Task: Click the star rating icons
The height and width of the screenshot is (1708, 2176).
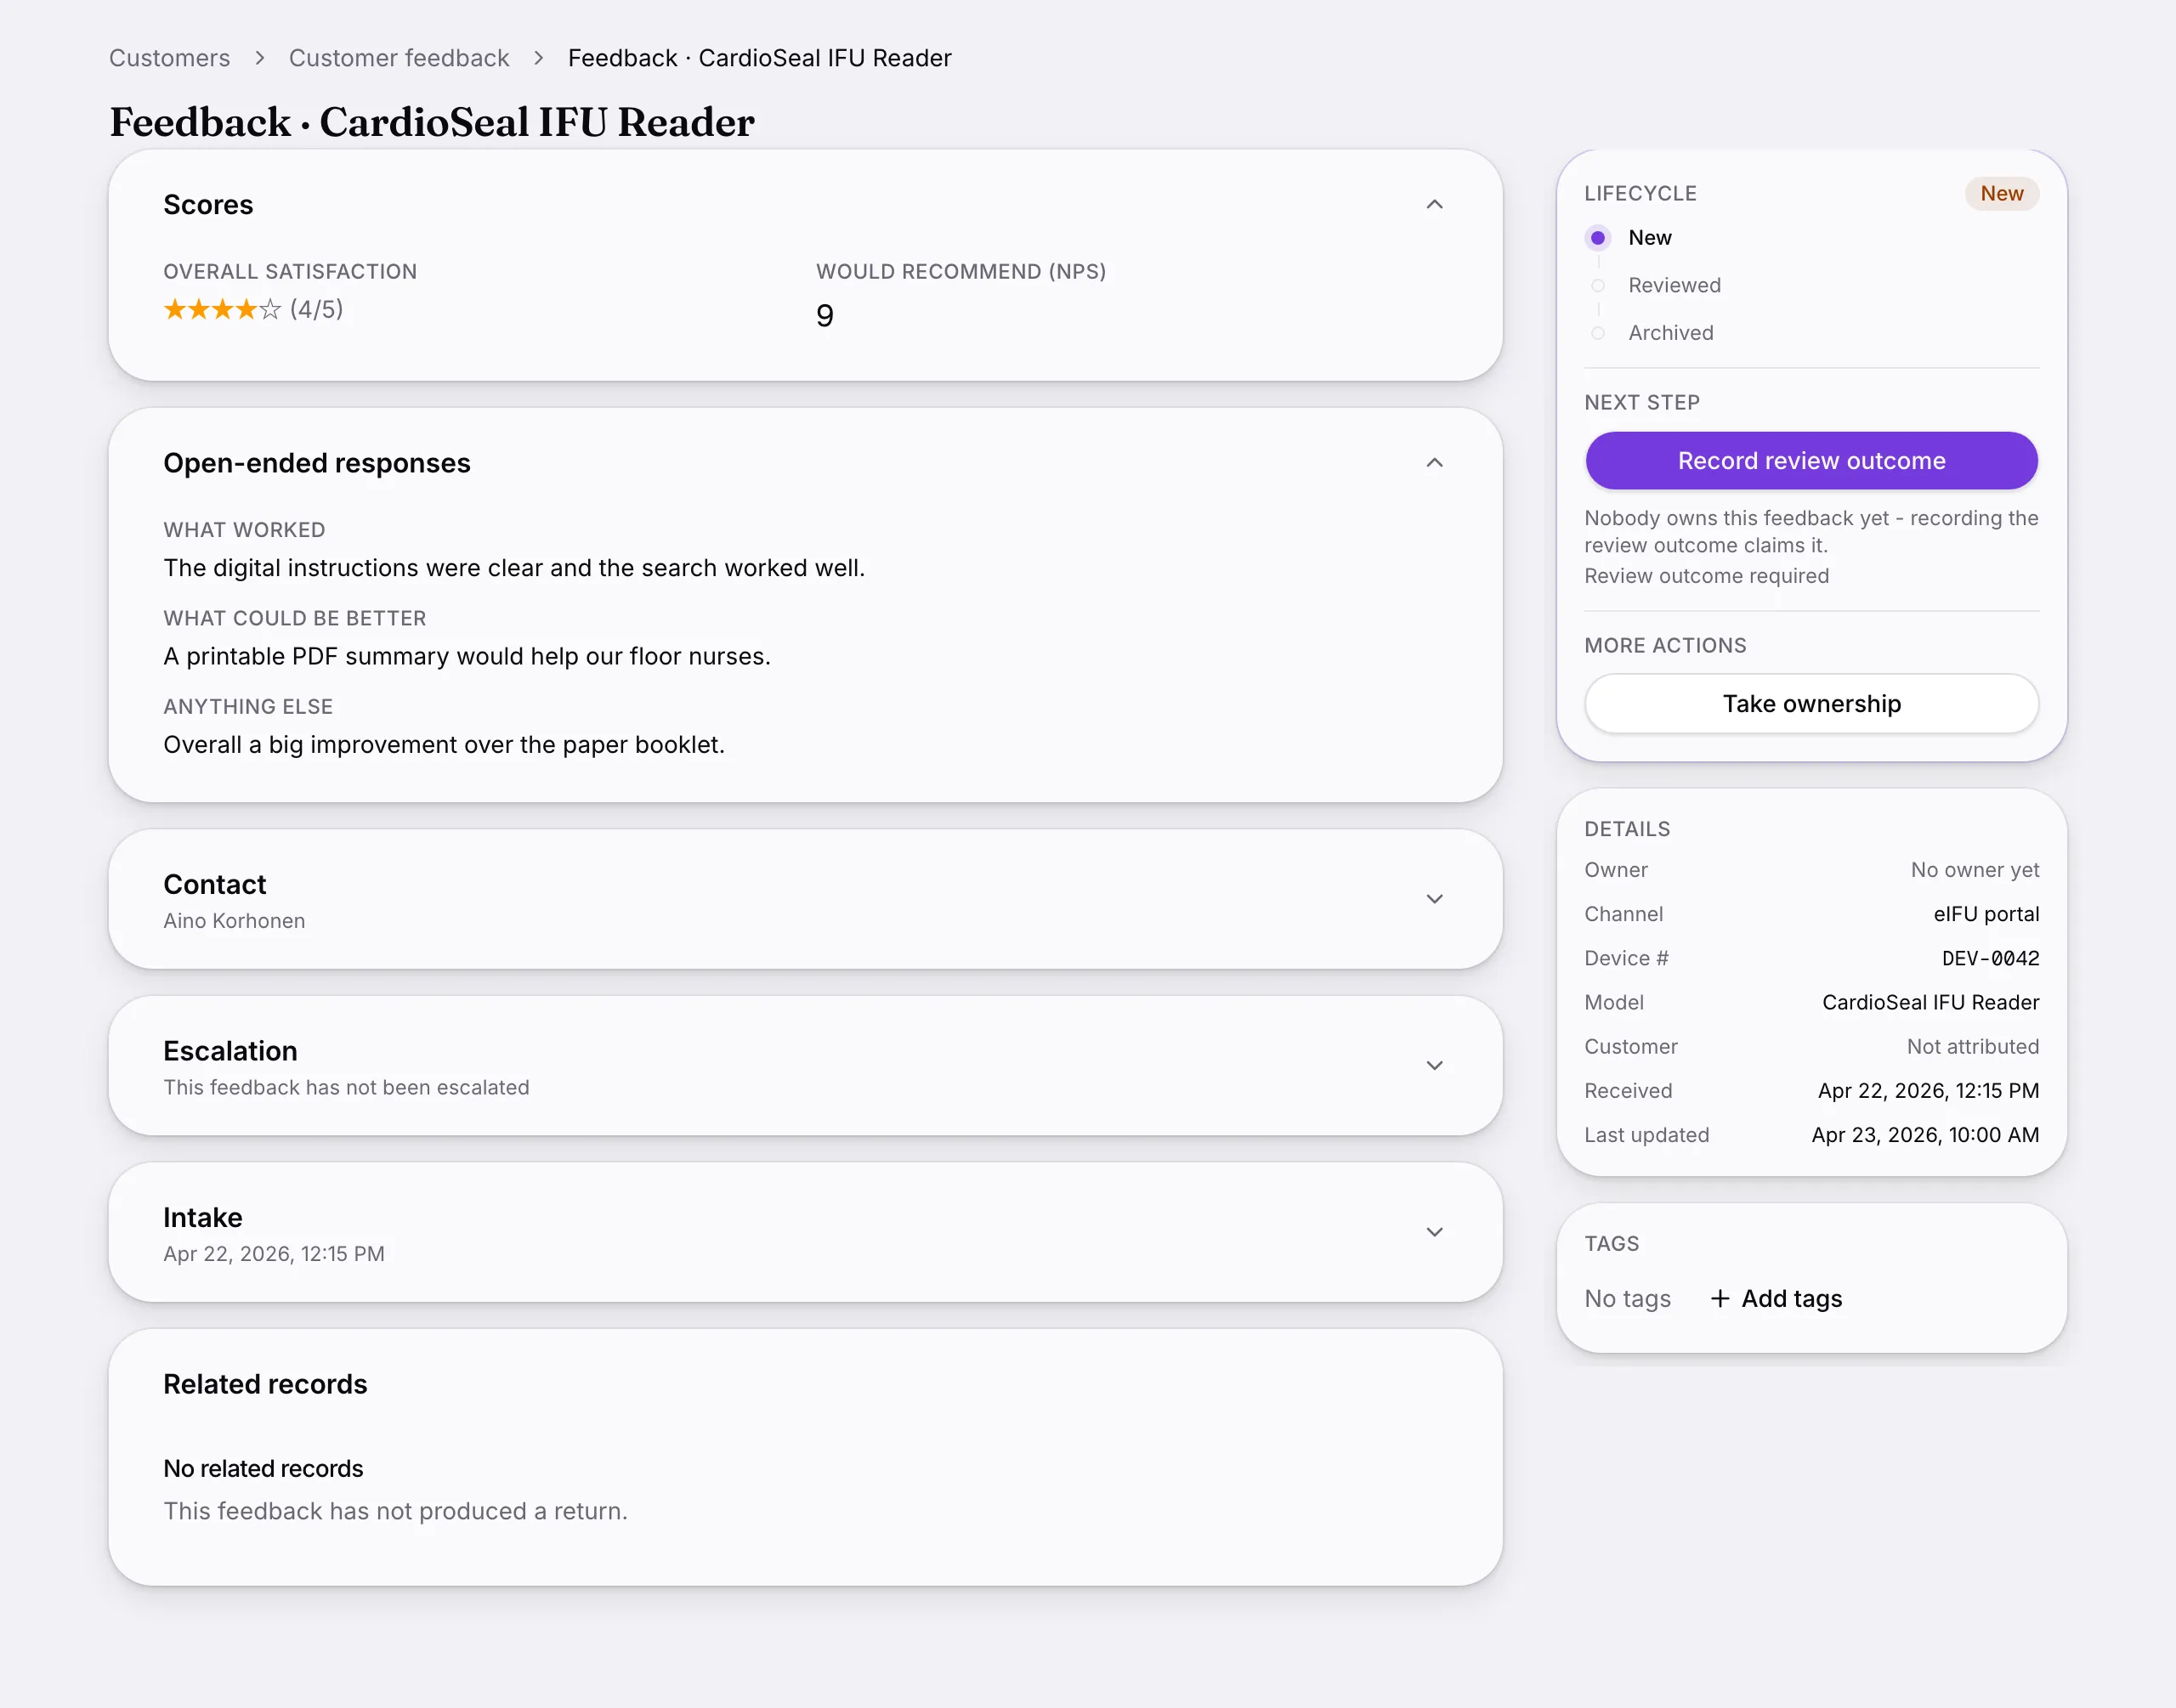Action: pos(222,310)
